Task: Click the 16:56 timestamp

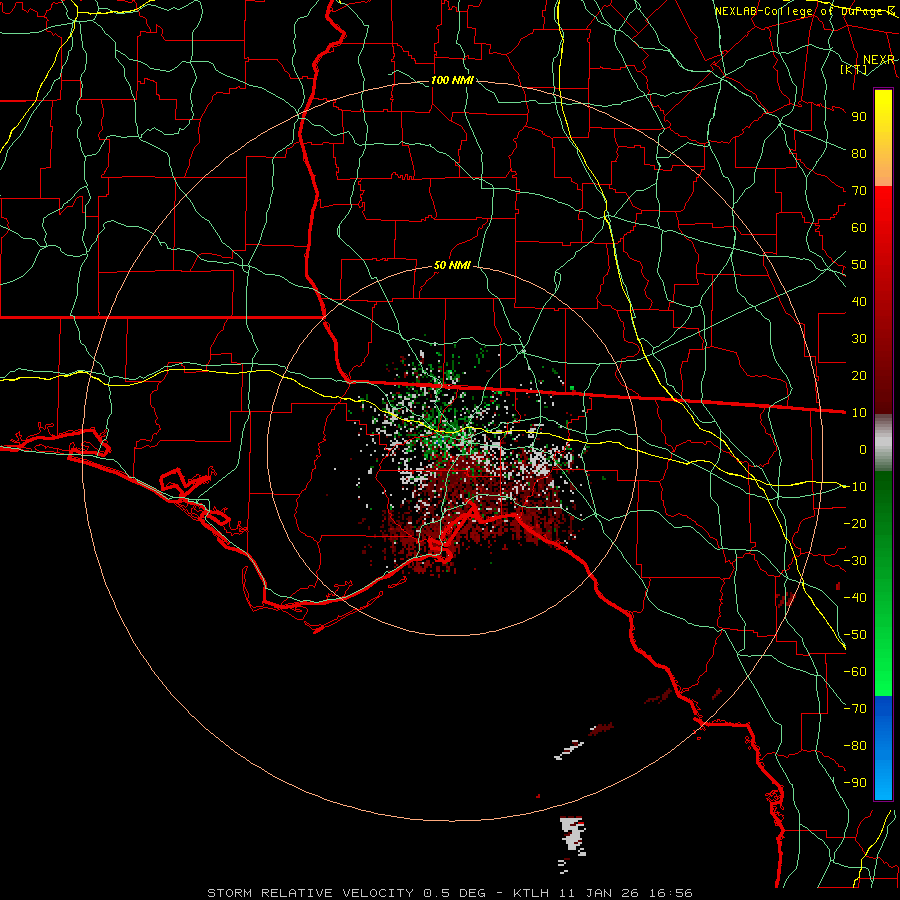Action: pyautogui.click(x=671, y=893)
